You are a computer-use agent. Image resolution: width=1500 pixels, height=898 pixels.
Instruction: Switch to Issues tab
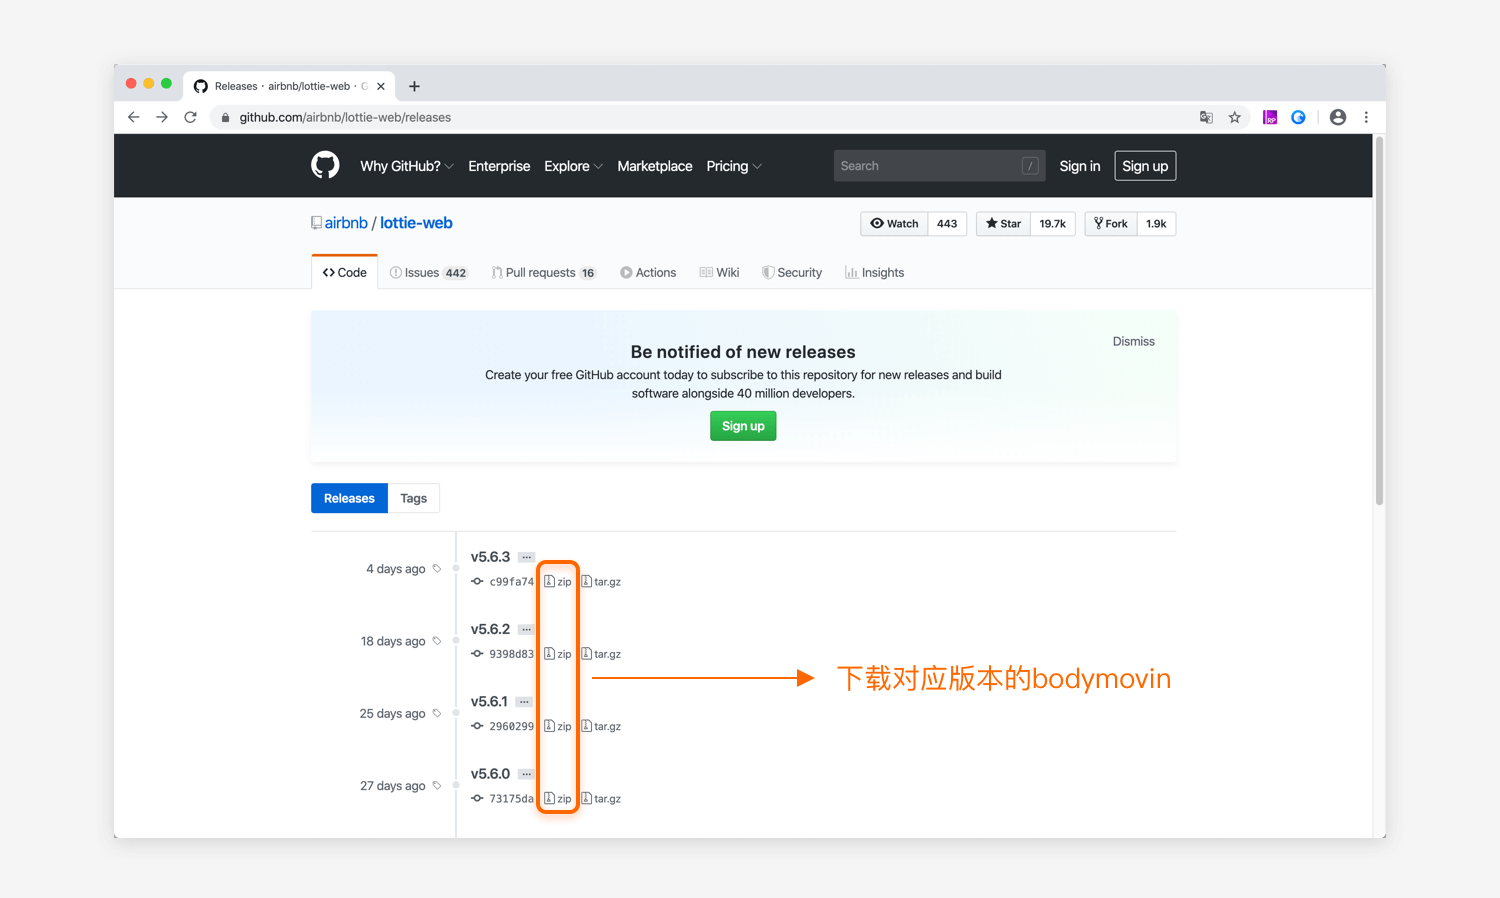(x=429, y=272)
